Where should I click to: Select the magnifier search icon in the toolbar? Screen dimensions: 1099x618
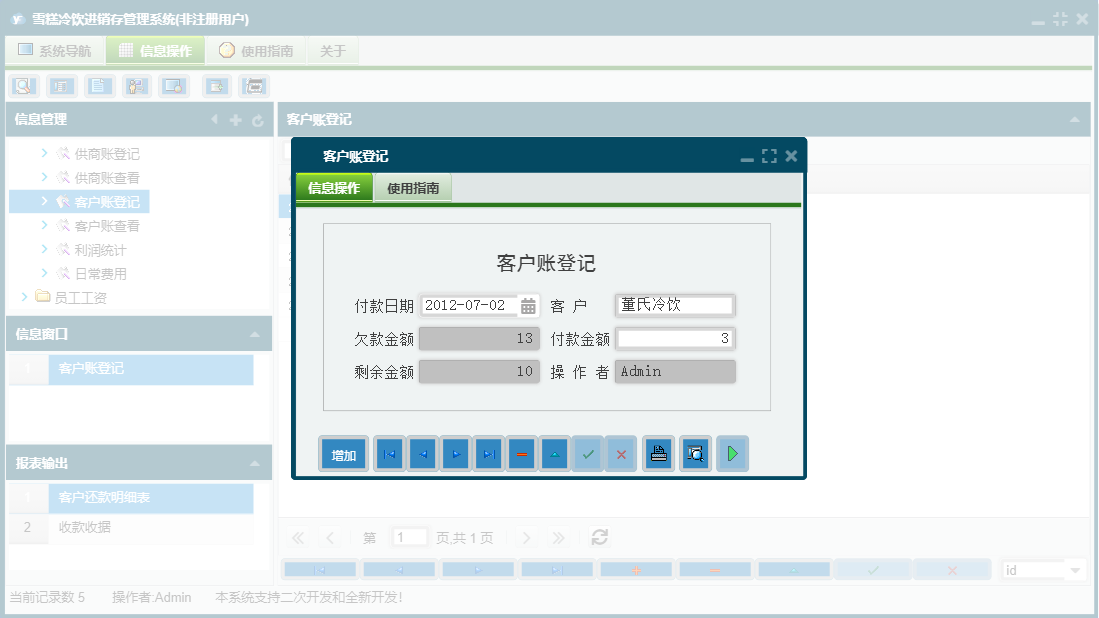[x=22, y=86]
